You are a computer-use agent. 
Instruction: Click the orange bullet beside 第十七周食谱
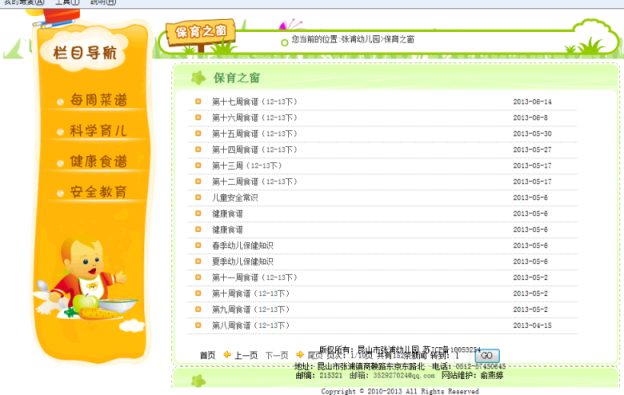point(198,101)
